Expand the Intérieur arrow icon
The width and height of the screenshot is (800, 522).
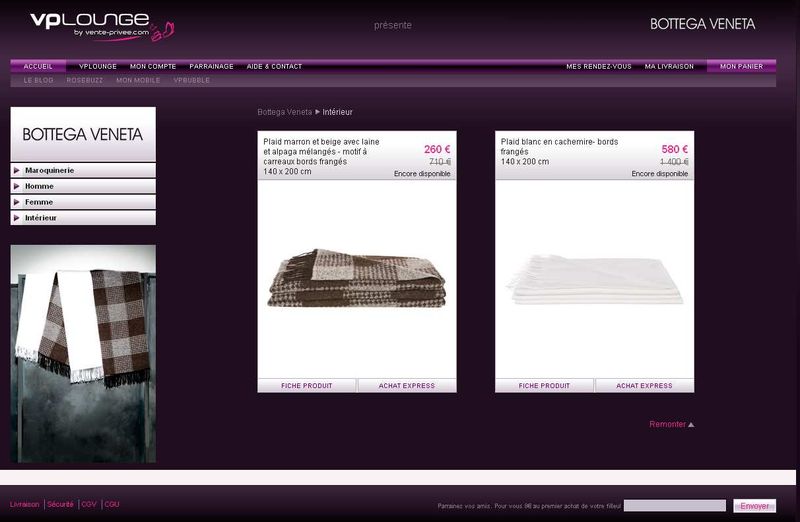[x=16, y=218]
